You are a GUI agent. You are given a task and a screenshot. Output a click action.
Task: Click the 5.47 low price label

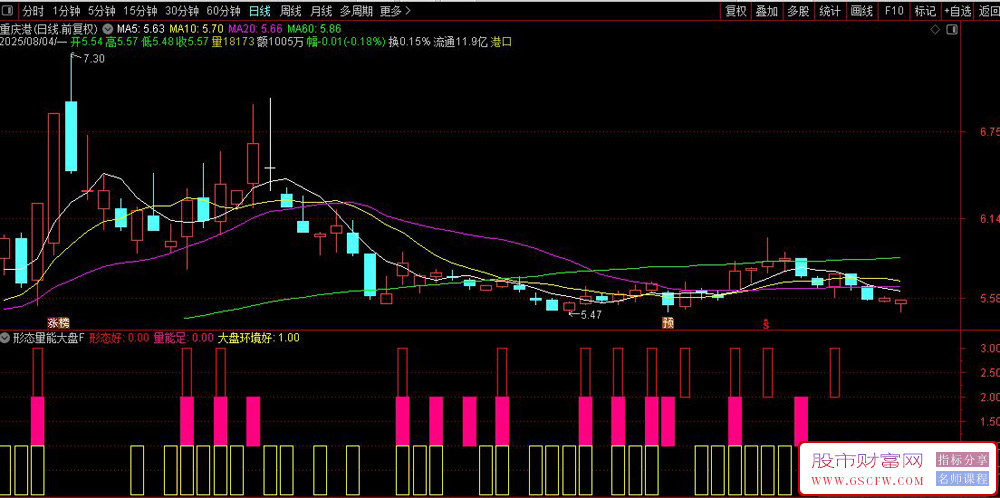[590, 314]
